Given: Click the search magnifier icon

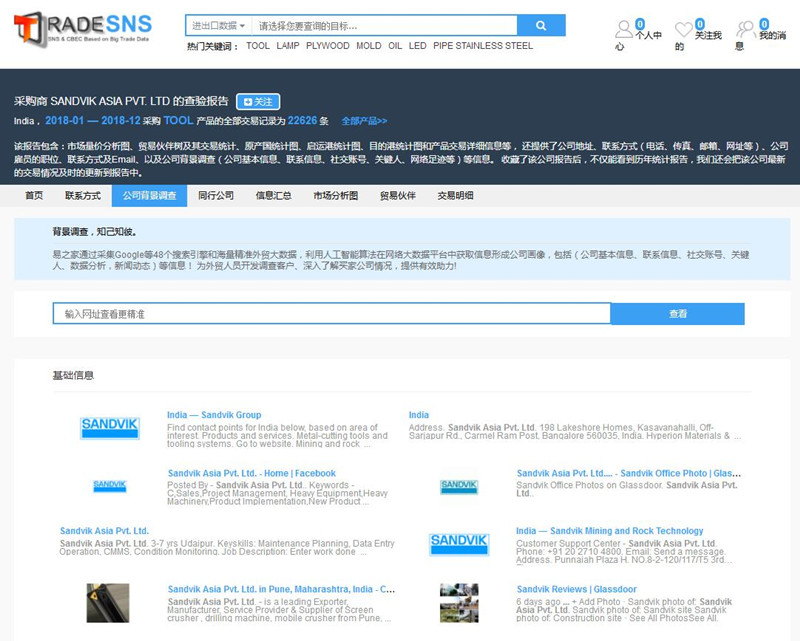Looking at the screenshot, I should [541, 24].
